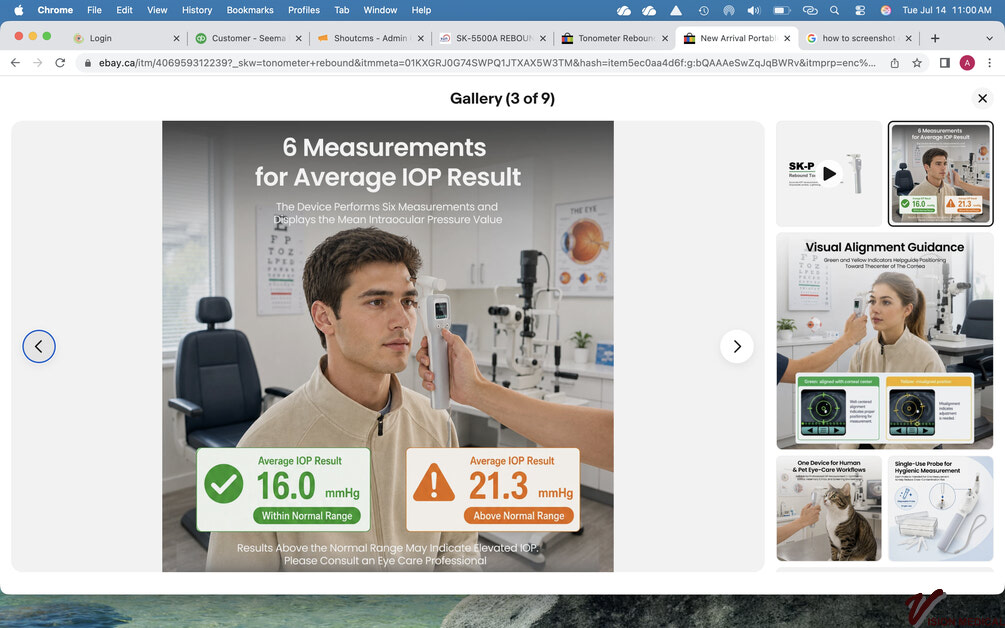
Task: Click the Gallery (3 of 9) heading
Action: (502, 99)
